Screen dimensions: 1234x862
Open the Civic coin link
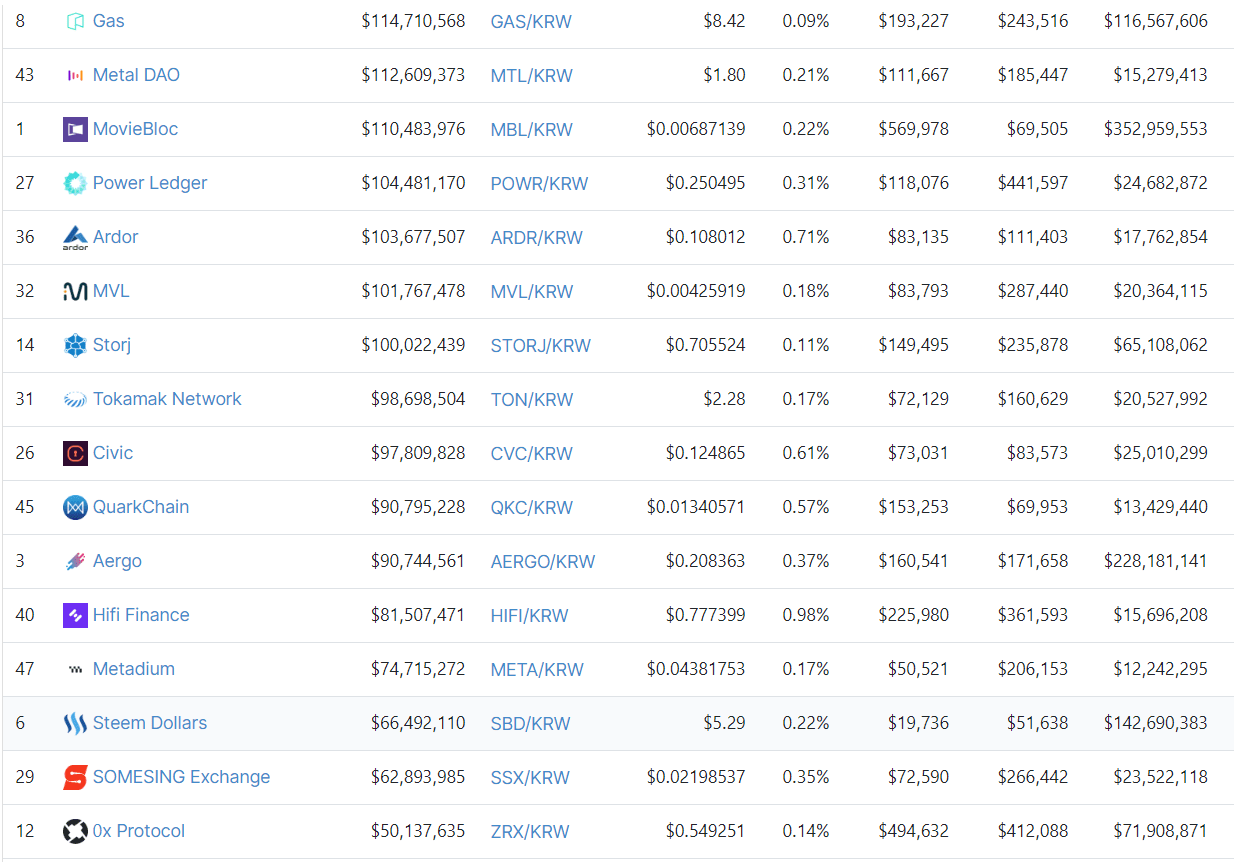pos(113,453)
